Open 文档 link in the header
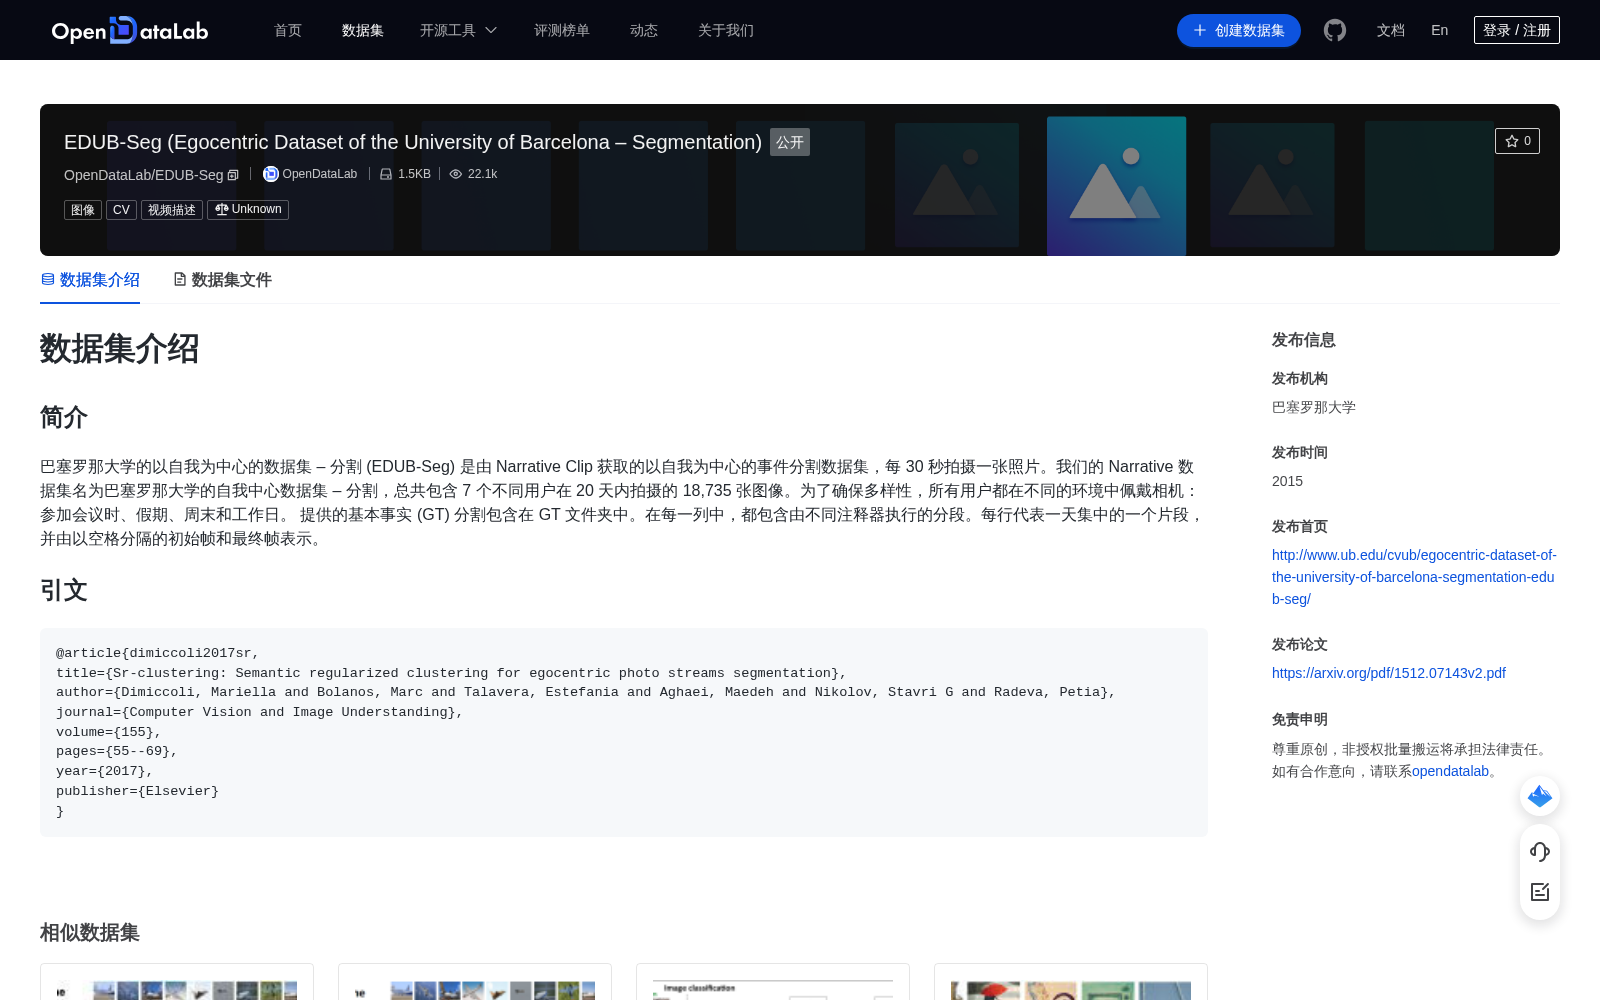The image size is (1600, 1000). pyautogui.click(x=1391, y=30)
